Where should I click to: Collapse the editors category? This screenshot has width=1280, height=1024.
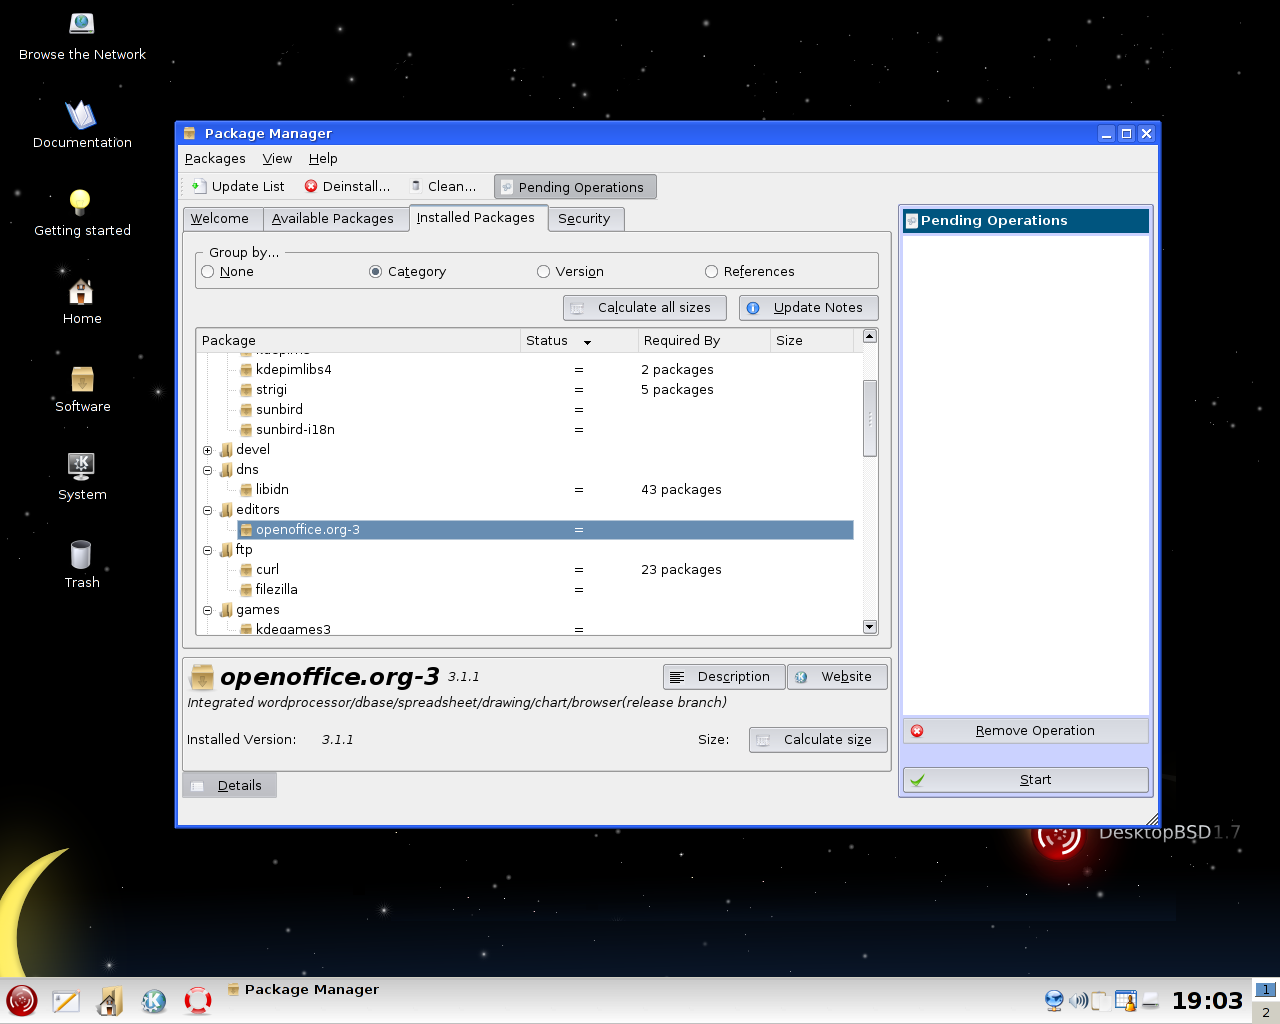coord(208,510)
